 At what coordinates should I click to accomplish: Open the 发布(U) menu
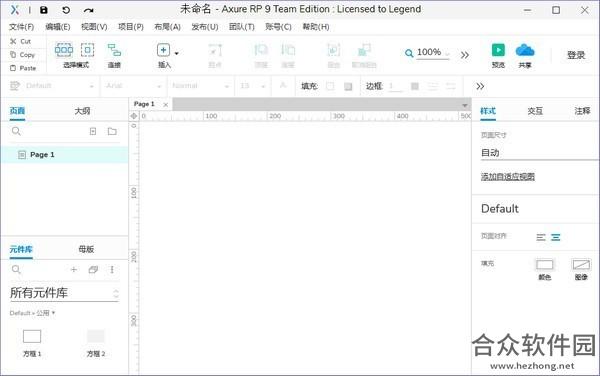(x=205, y=27)
